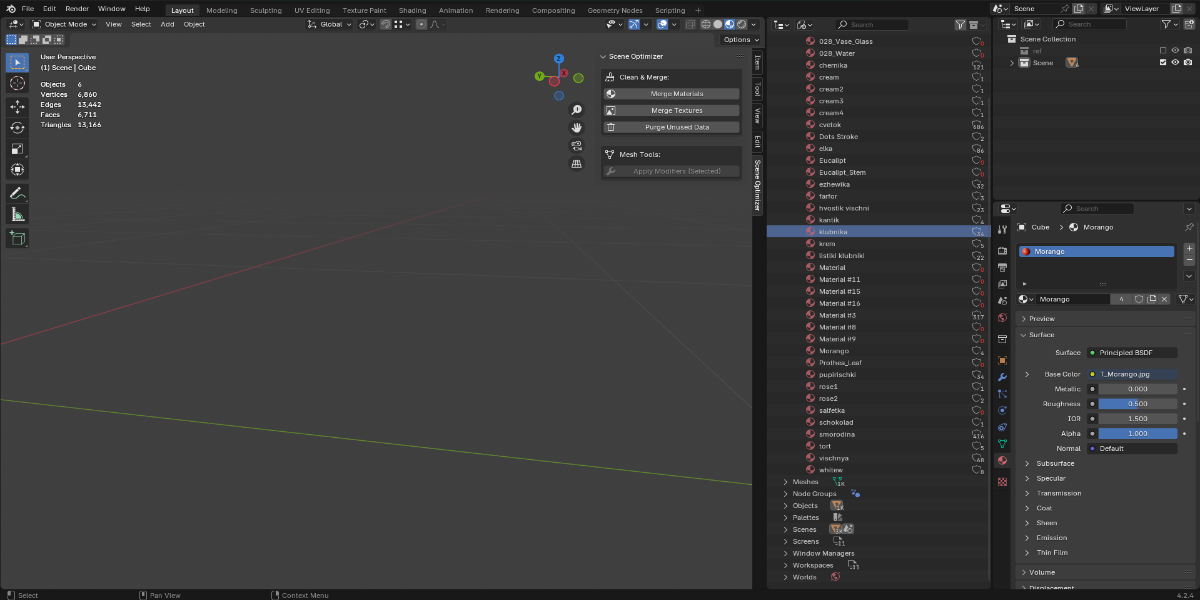Image resolution: width=1200 pixels, height=600 pixels.
Task: Adjust the Roughness slider
Action: click(x=1138, y=404)
